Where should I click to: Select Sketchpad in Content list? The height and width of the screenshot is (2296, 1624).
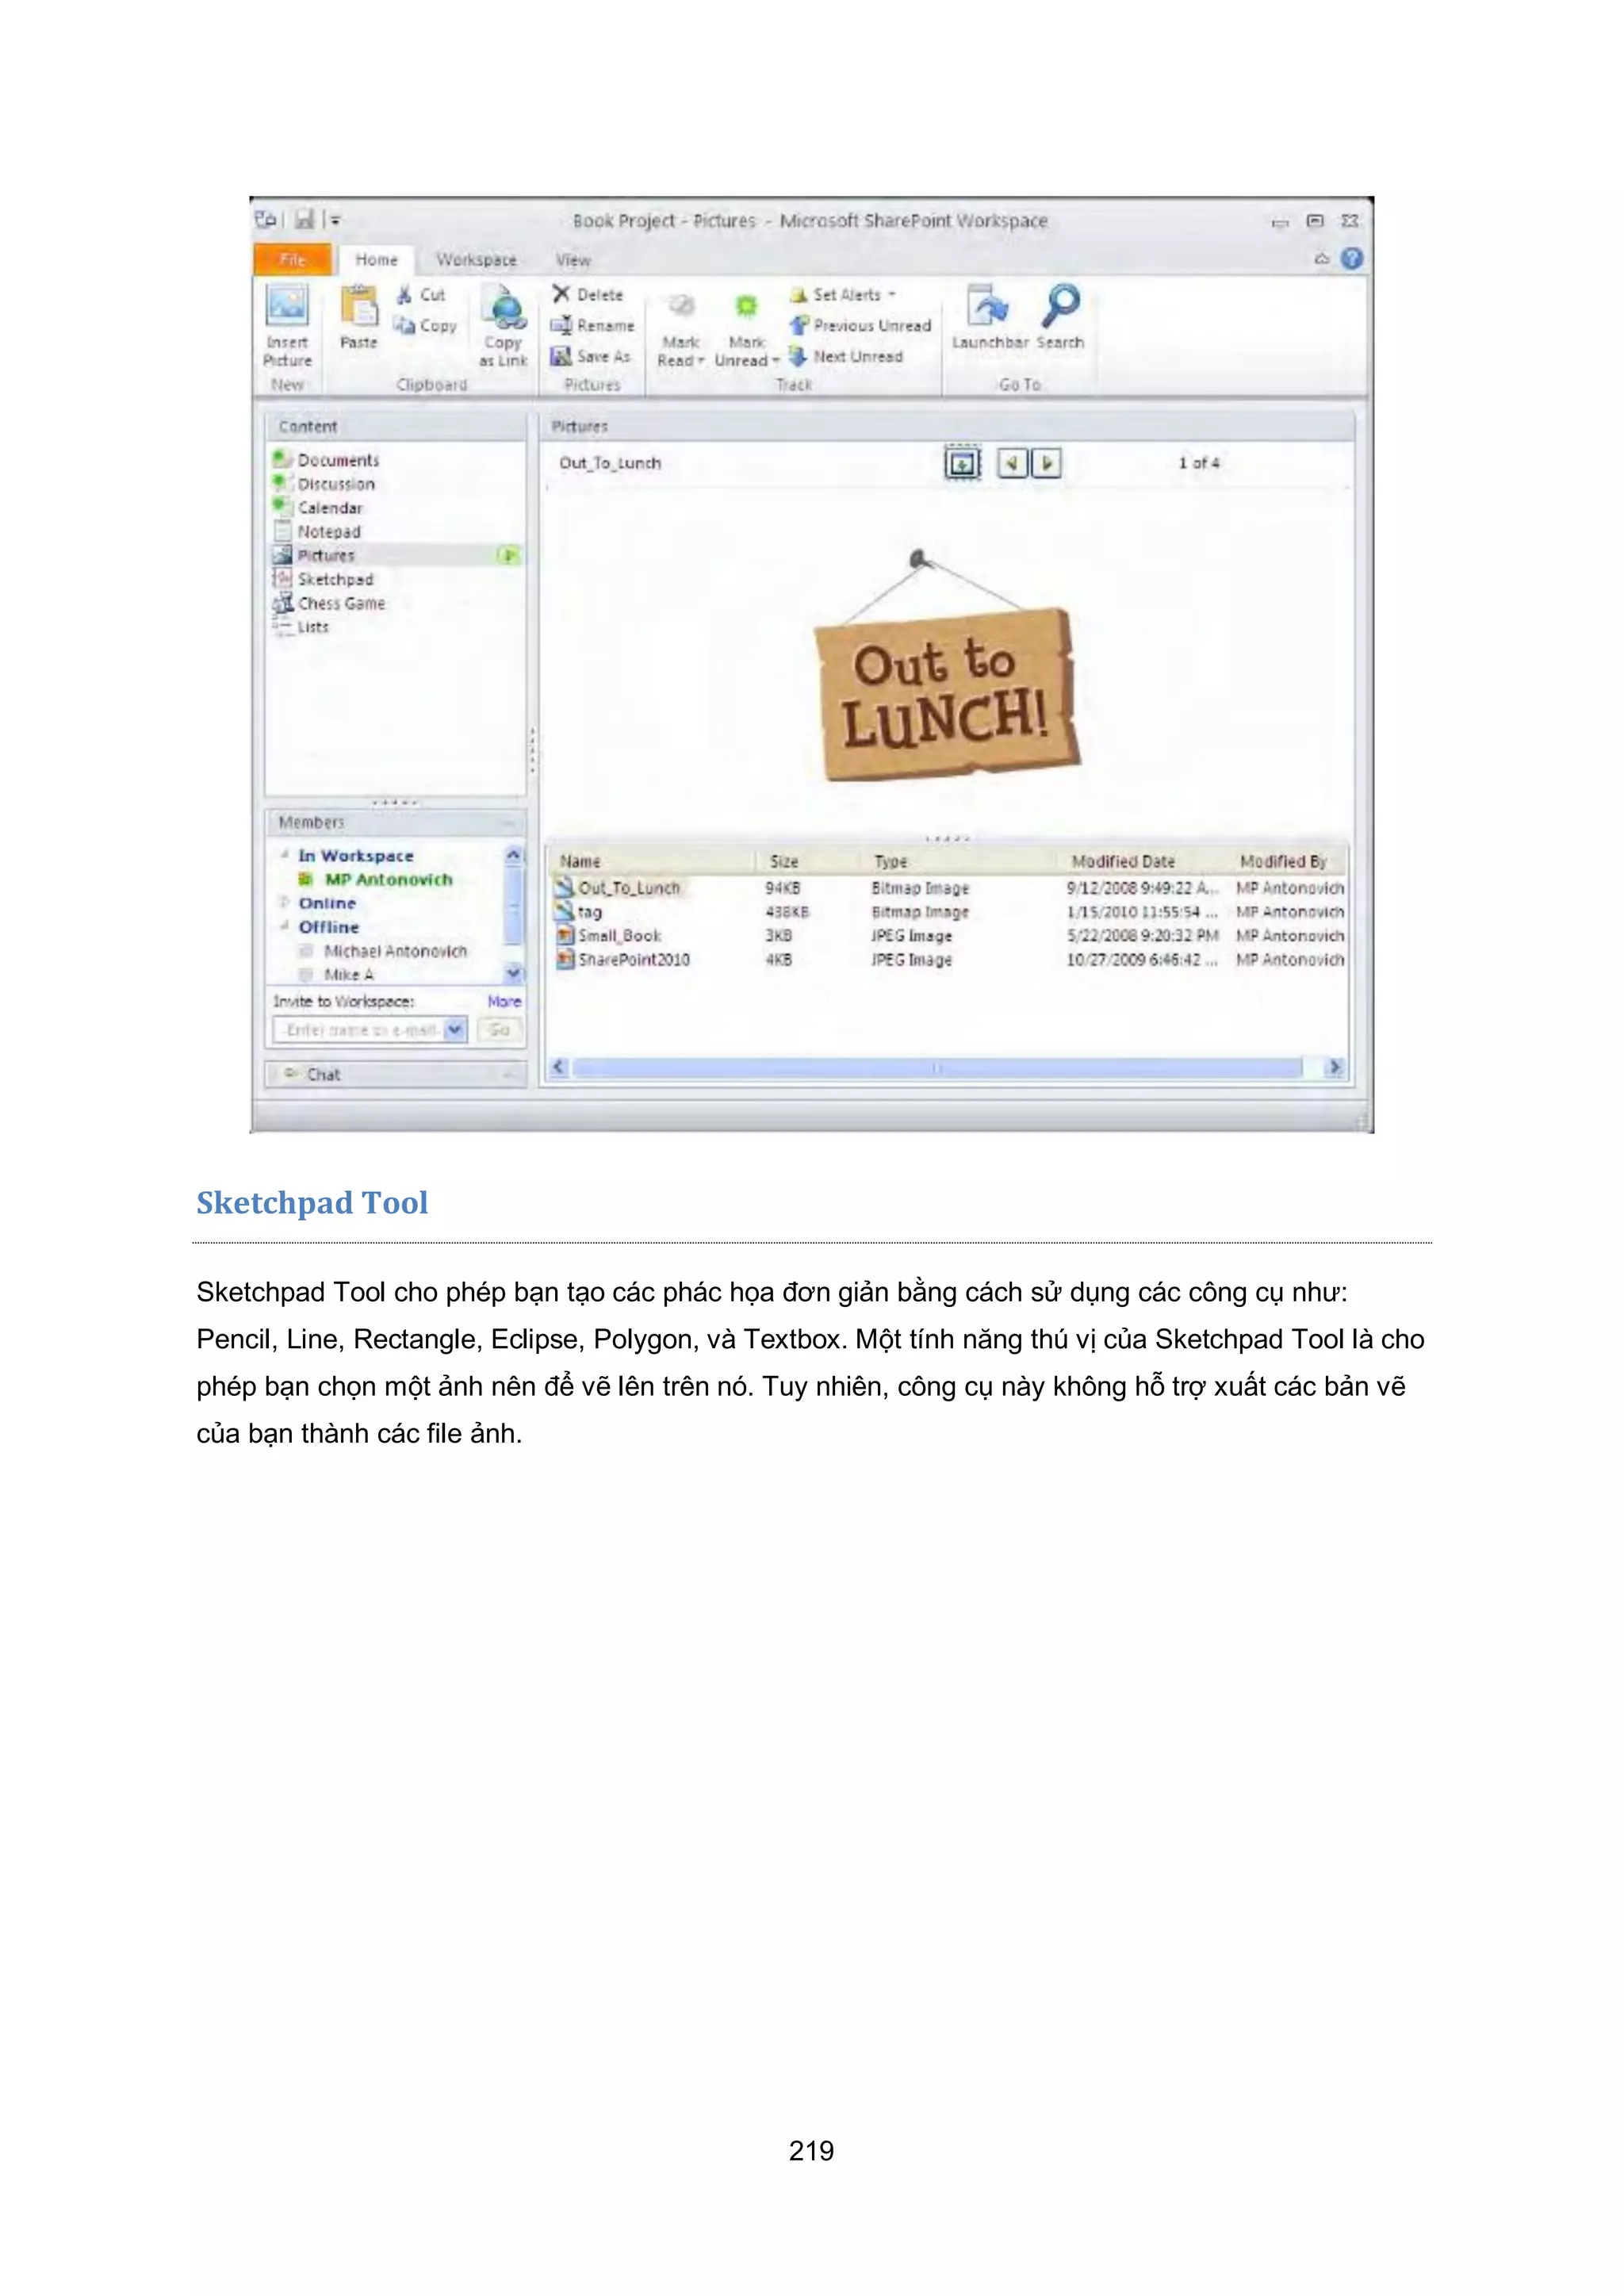[335, 579]
